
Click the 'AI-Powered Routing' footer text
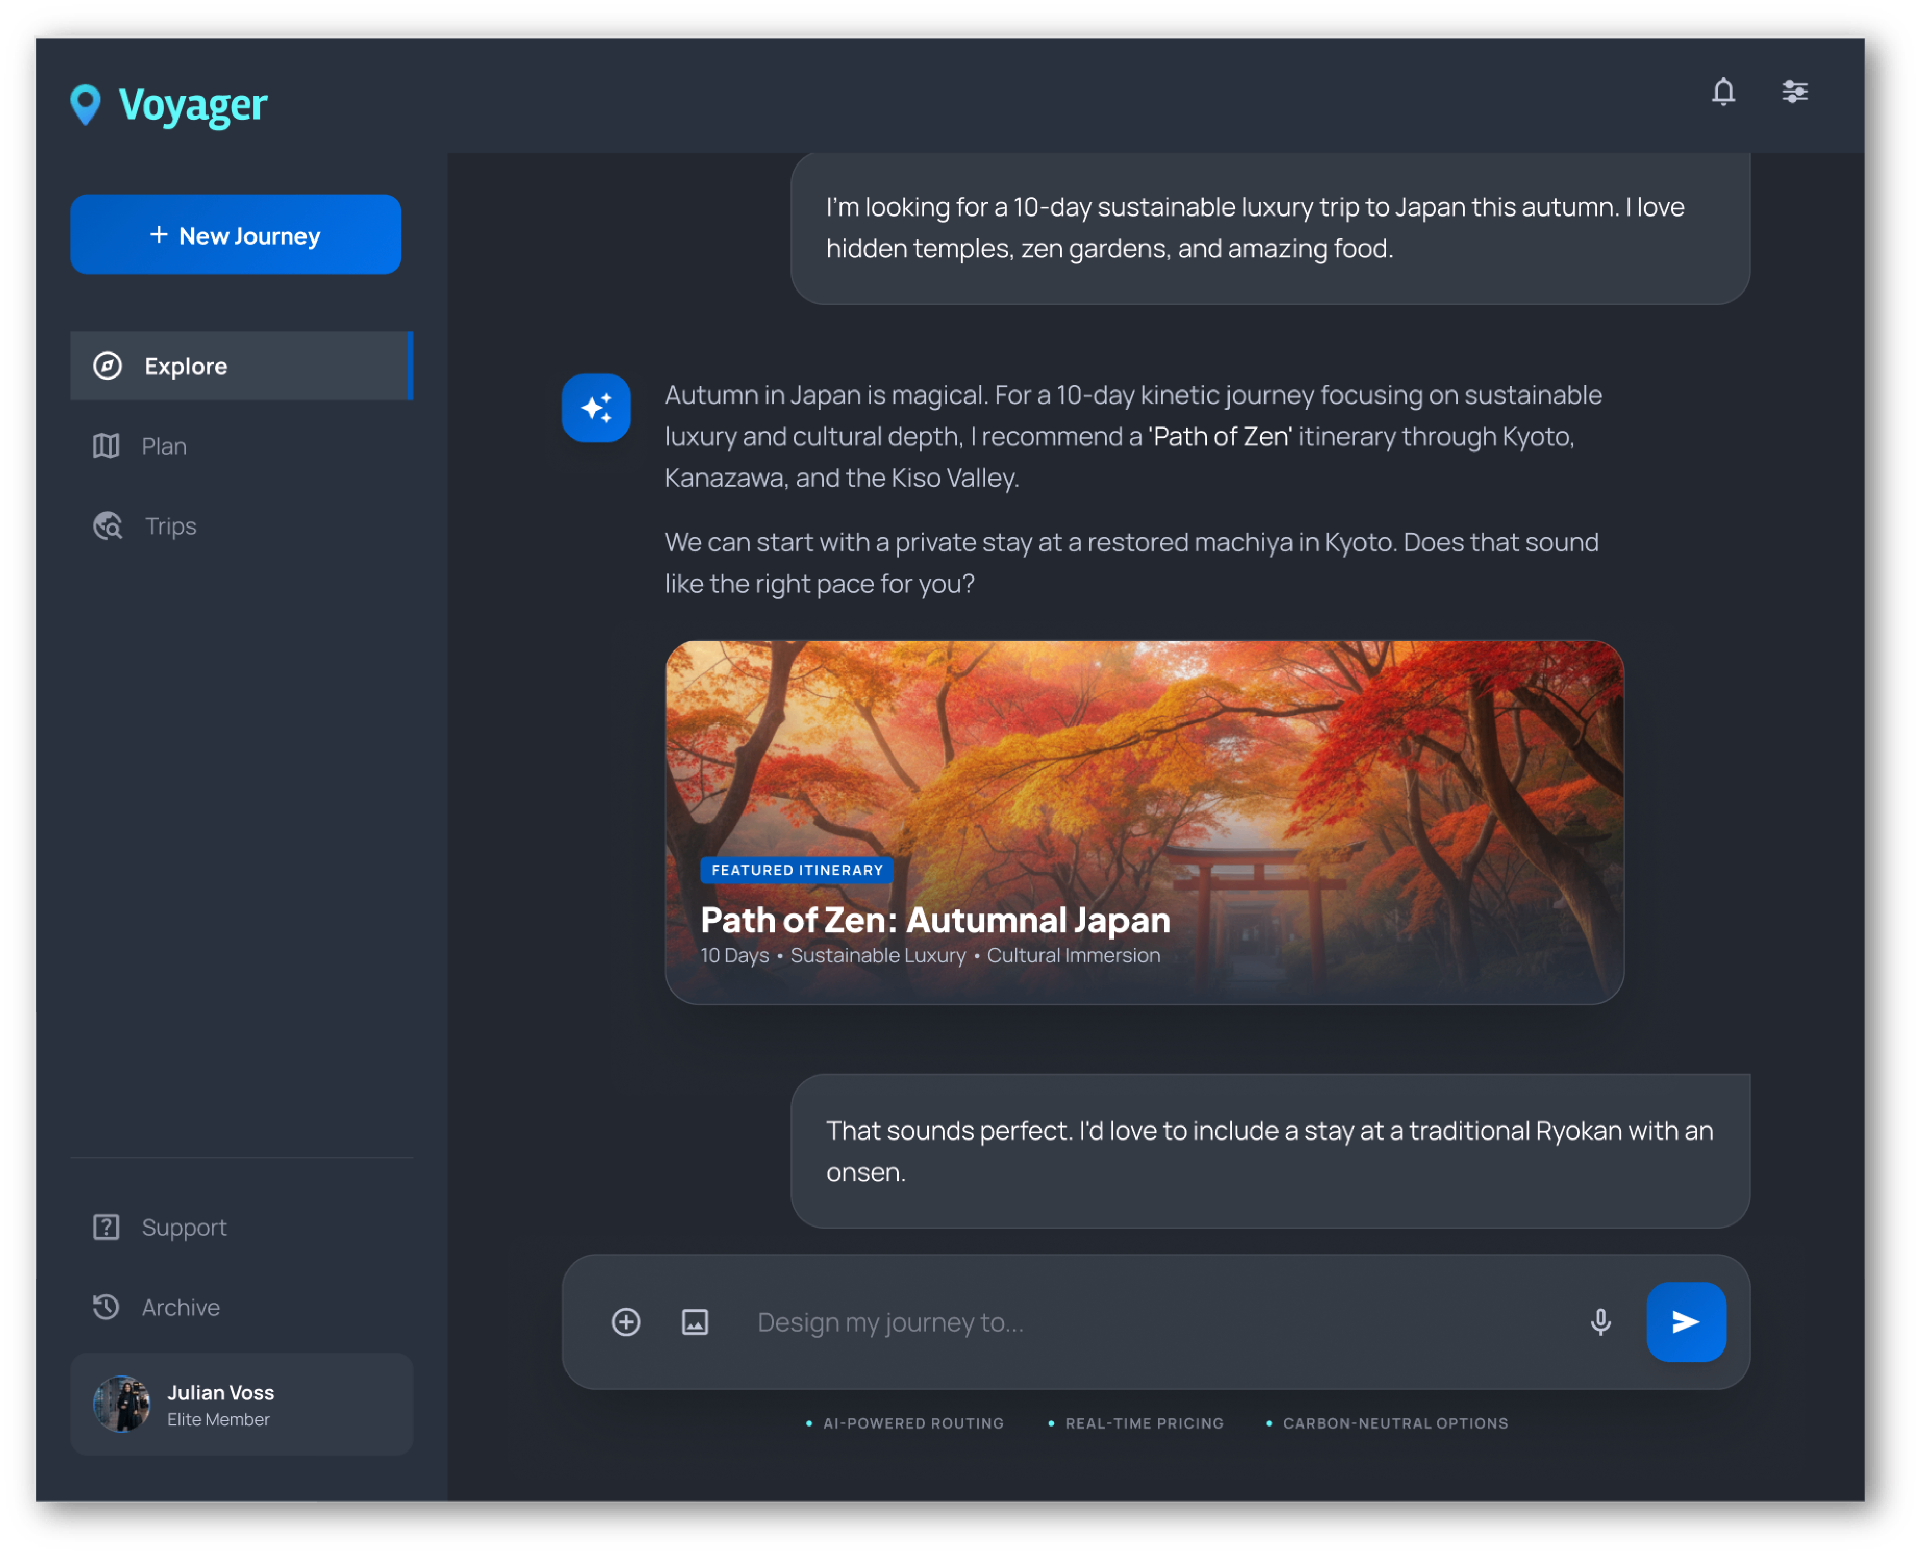(x=912, y=1423)
